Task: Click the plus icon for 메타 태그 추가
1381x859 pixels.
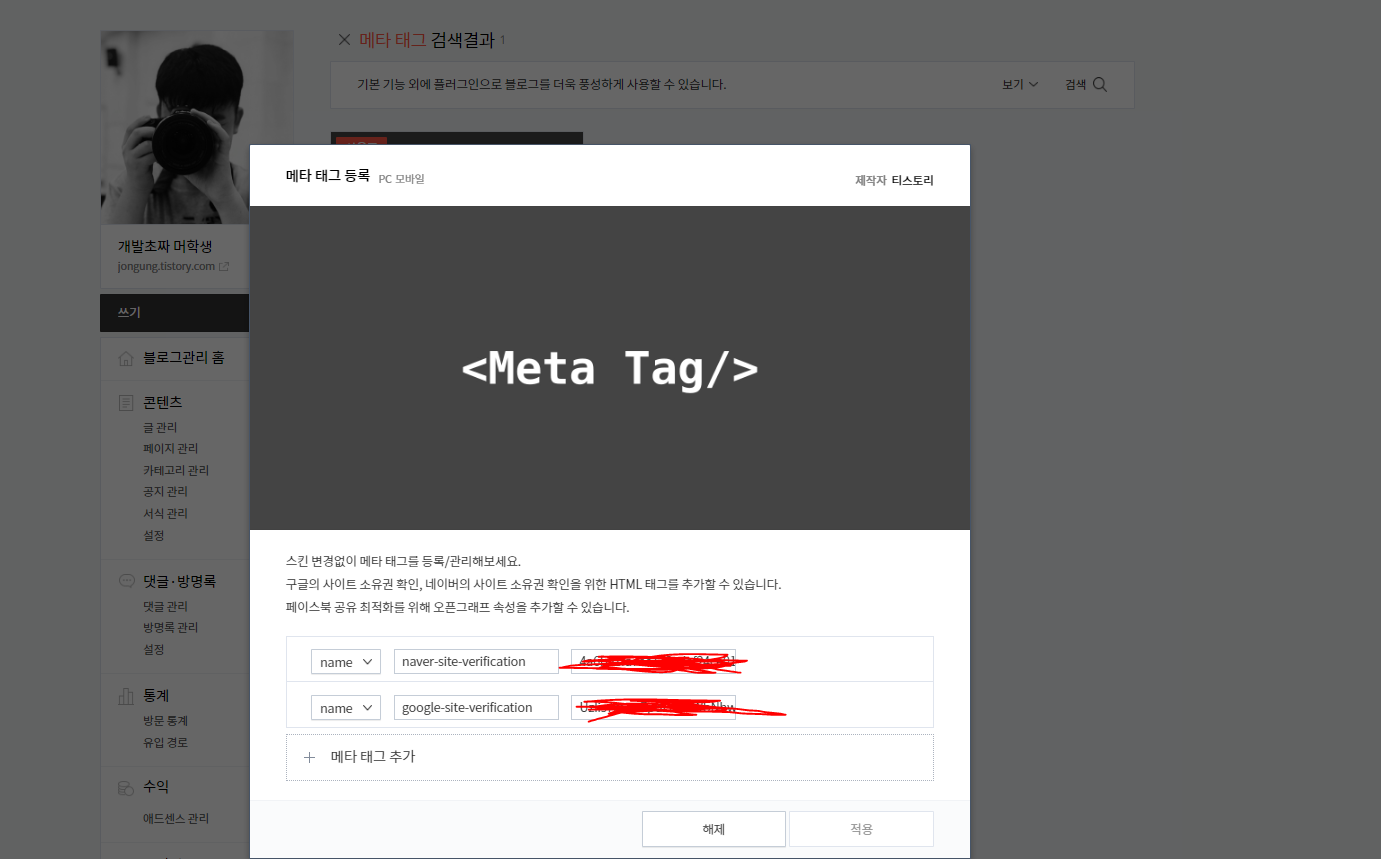Action: click(x=309, y=757)
